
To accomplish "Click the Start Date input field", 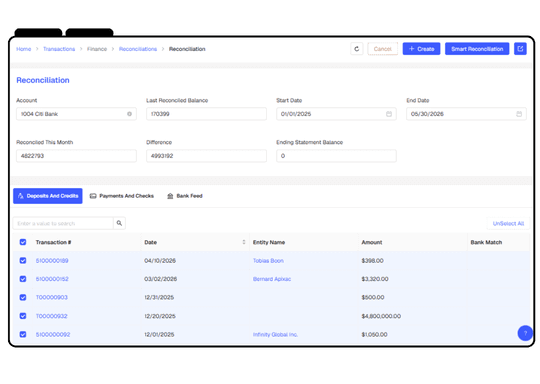I will tap(336, 114).
